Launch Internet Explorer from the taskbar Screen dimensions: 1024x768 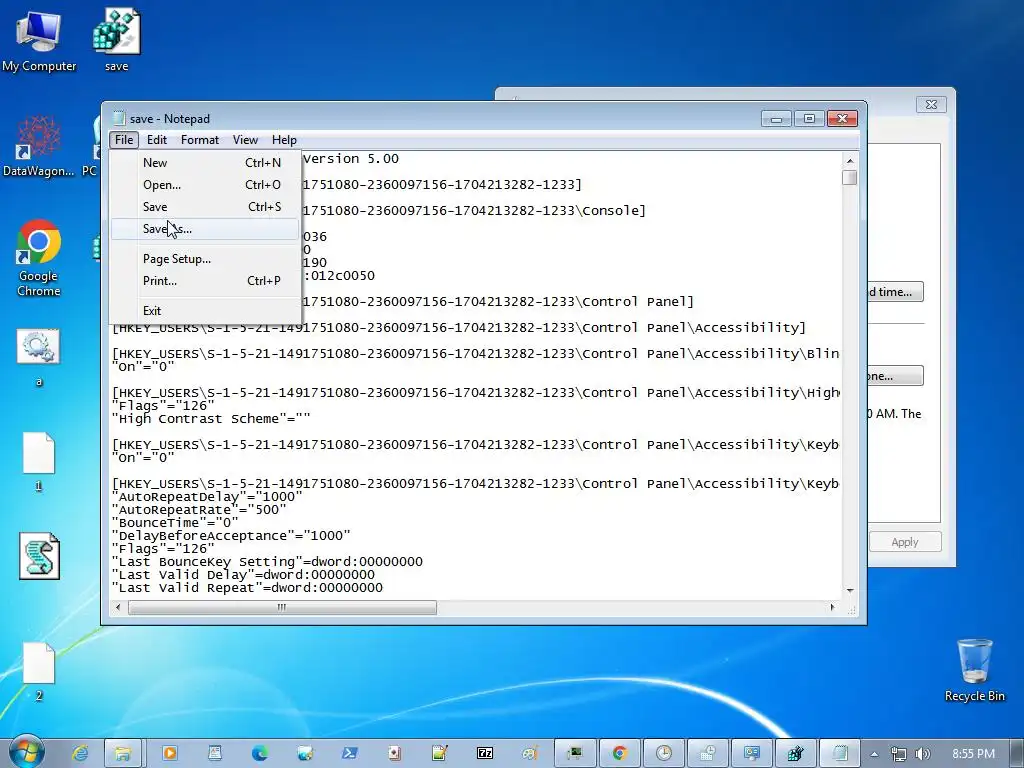80,754
